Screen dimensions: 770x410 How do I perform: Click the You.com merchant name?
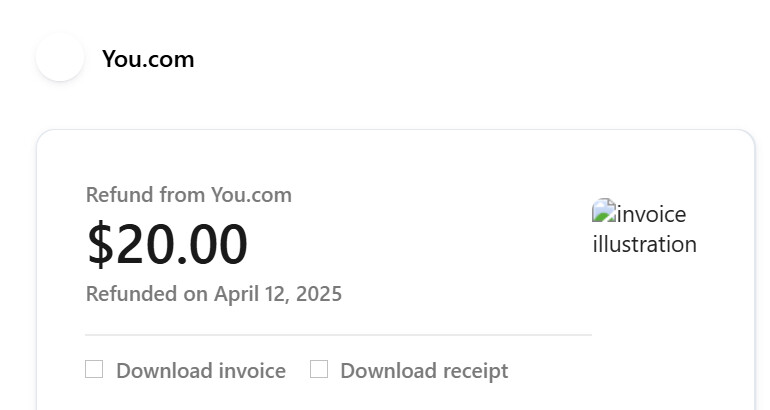[148, 59]
